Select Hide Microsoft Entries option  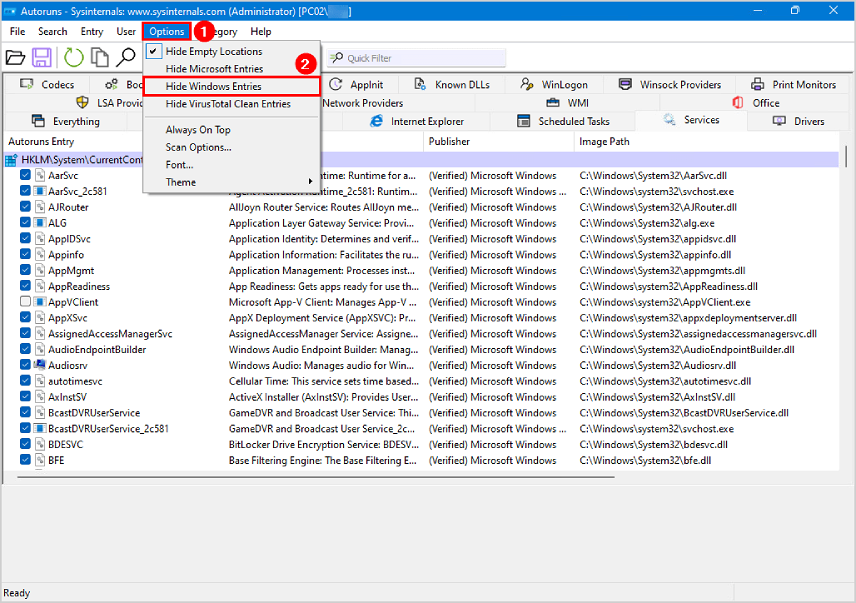point(231,69)
